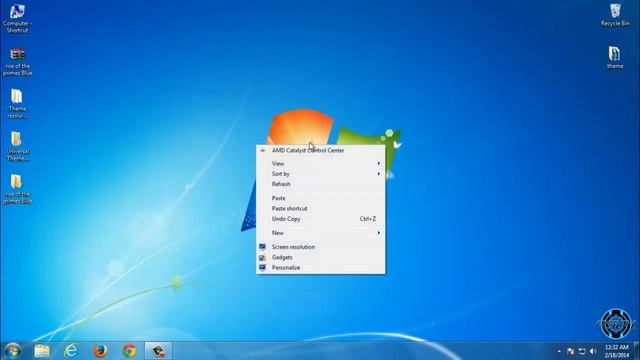Choose AMD Catalyst Control Center in context menu
640x360 pixels.
pyautogui.click(x=320, y=151)
